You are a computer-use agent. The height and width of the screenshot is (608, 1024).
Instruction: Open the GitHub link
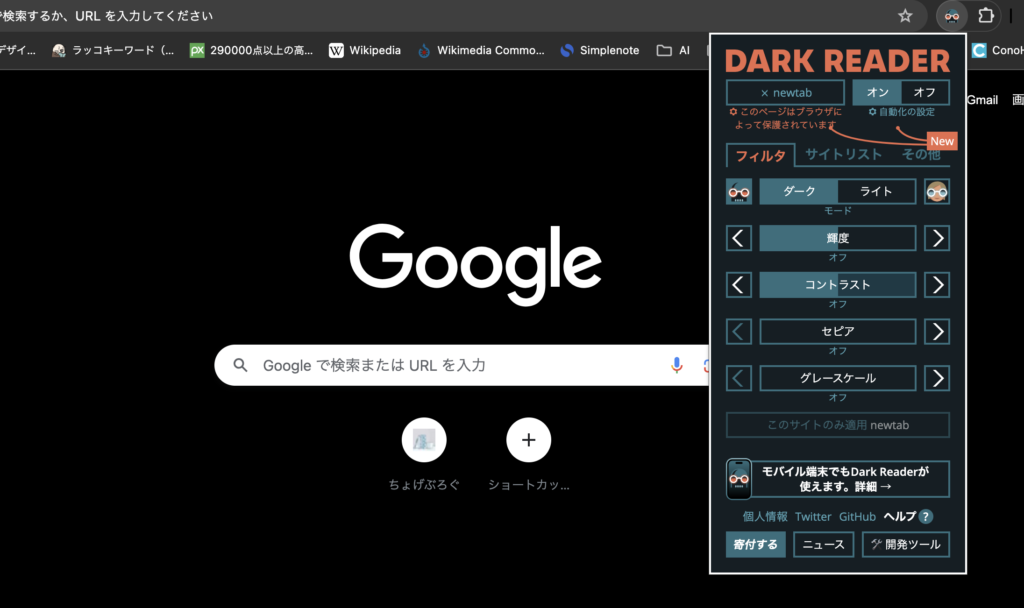tap(857, 517)
